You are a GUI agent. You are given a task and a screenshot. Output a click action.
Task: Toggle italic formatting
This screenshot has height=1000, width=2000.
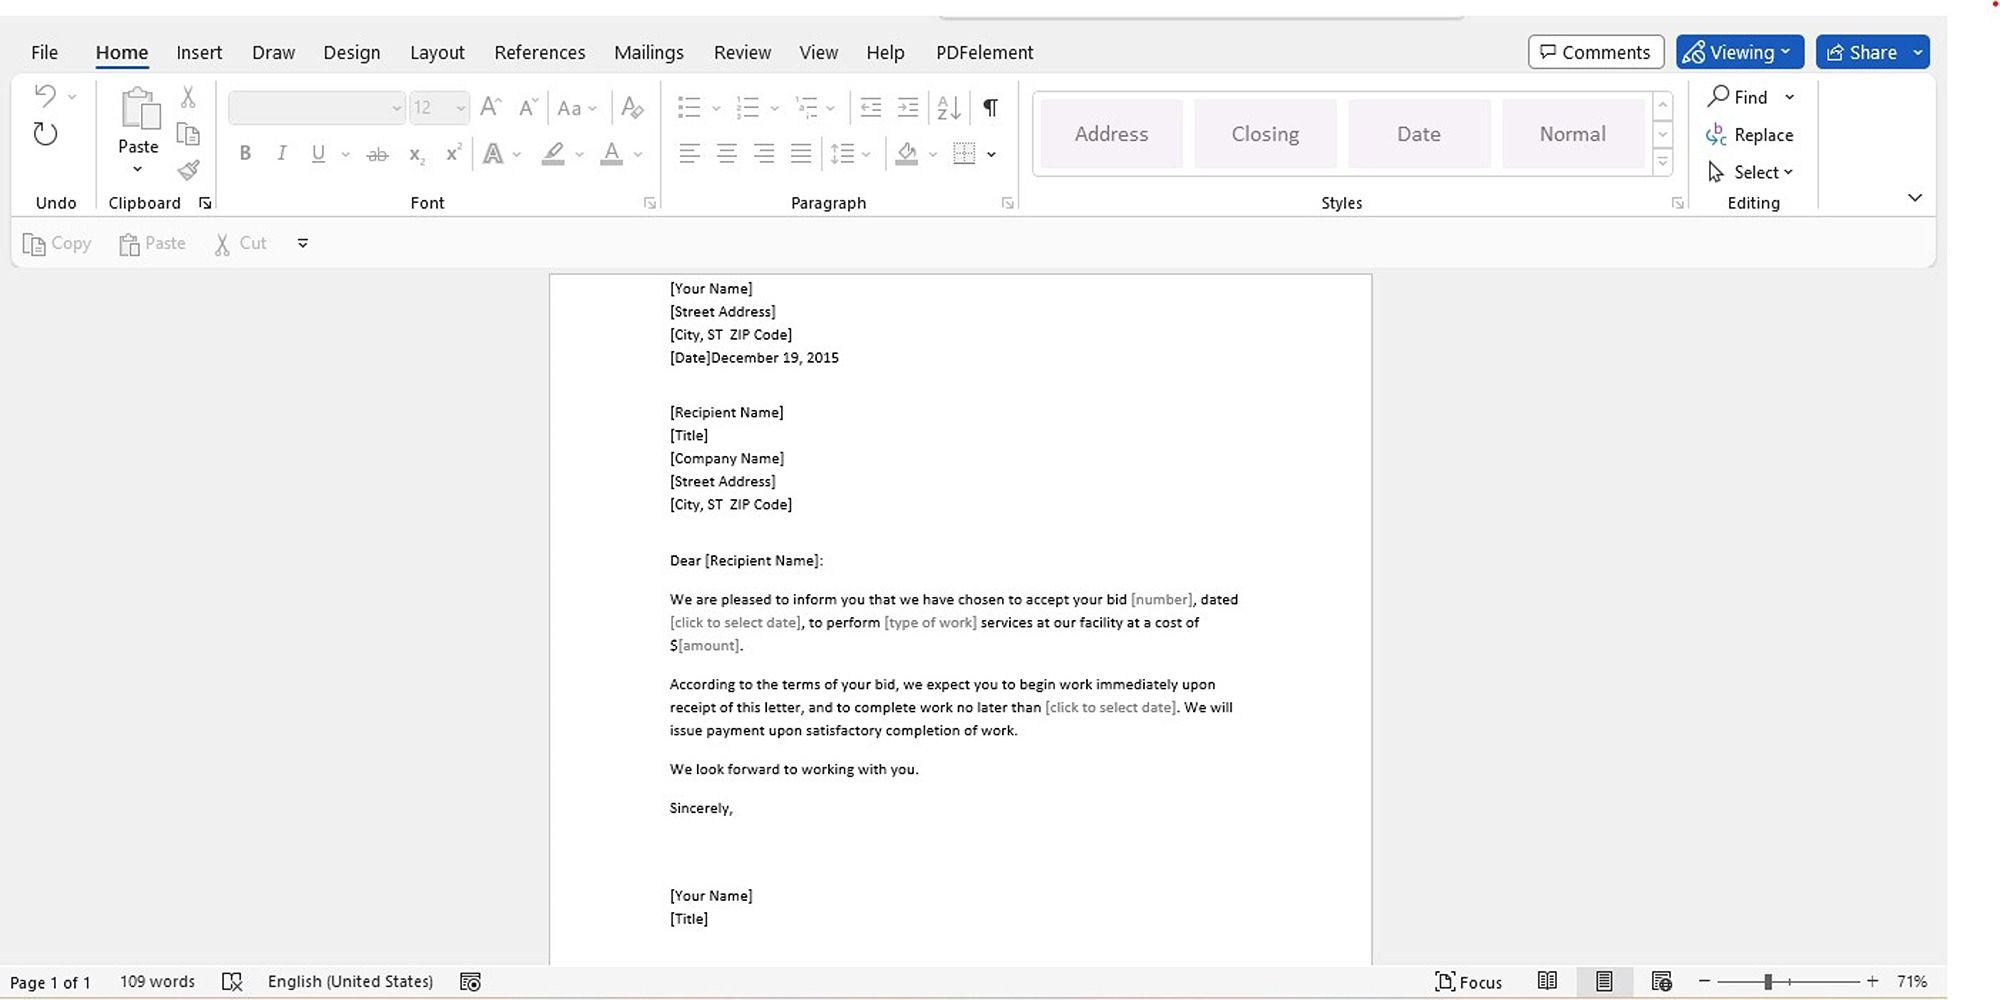(282, 154)
